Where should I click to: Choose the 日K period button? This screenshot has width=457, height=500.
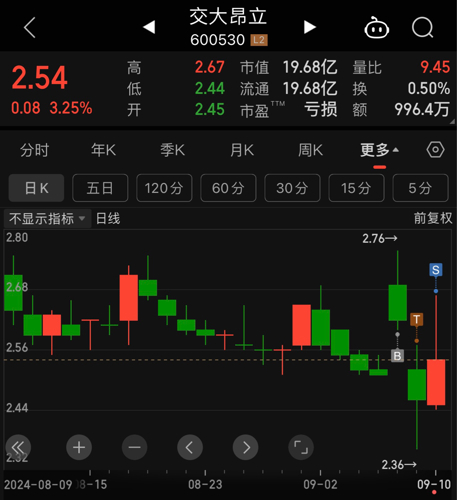pos(36,188)
